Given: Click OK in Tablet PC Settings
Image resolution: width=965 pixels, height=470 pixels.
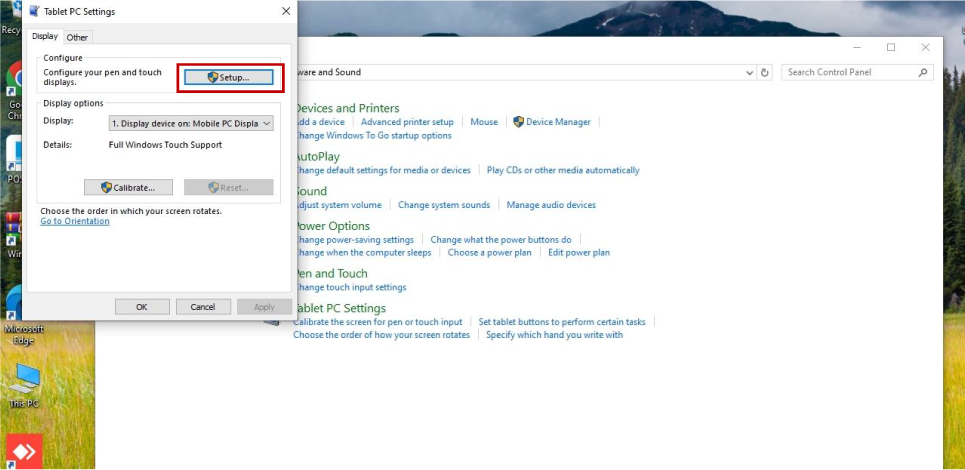Looking at the screenshot, I should (142, 307).
